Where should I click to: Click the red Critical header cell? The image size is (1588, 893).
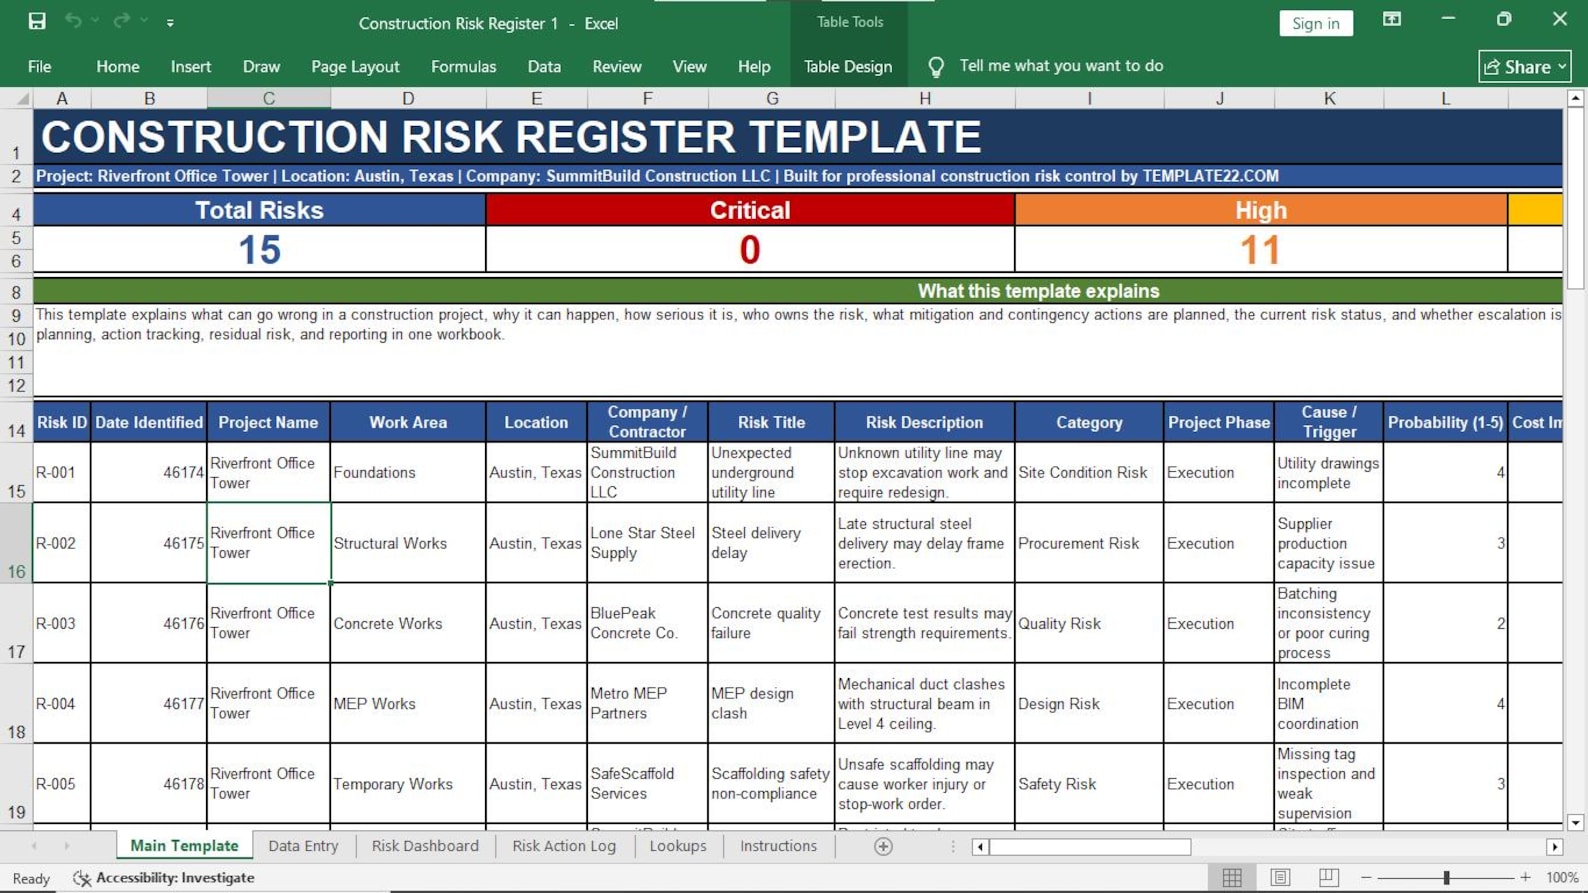[x=750, y=210]
